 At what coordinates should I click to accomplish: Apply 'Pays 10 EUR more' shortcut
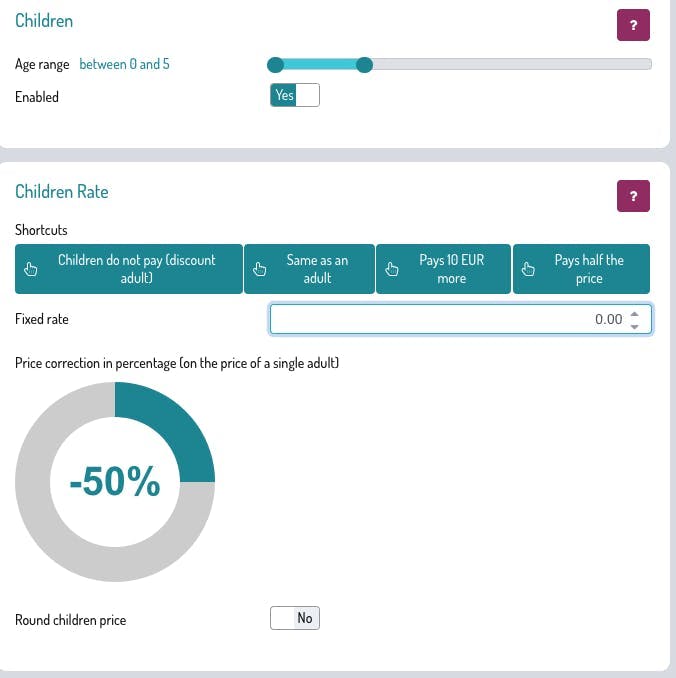click(x=451, y=269)
